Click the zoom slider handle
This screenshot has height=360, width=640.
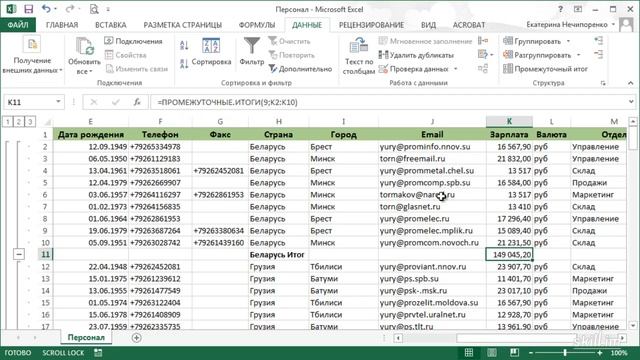[565, 353]
